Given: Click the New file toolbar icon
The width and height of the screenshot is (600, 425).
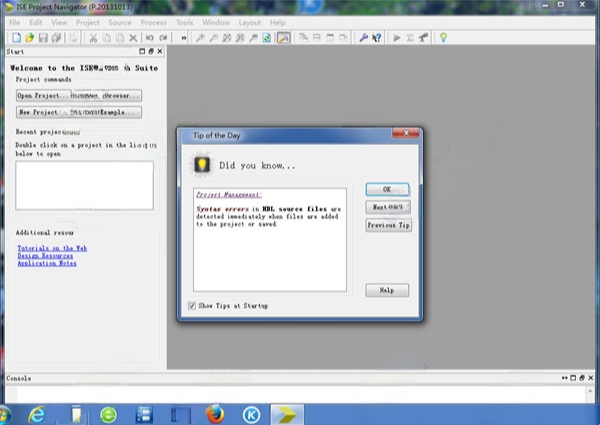Looking at the screenshot, I should (x=16, y=37).
